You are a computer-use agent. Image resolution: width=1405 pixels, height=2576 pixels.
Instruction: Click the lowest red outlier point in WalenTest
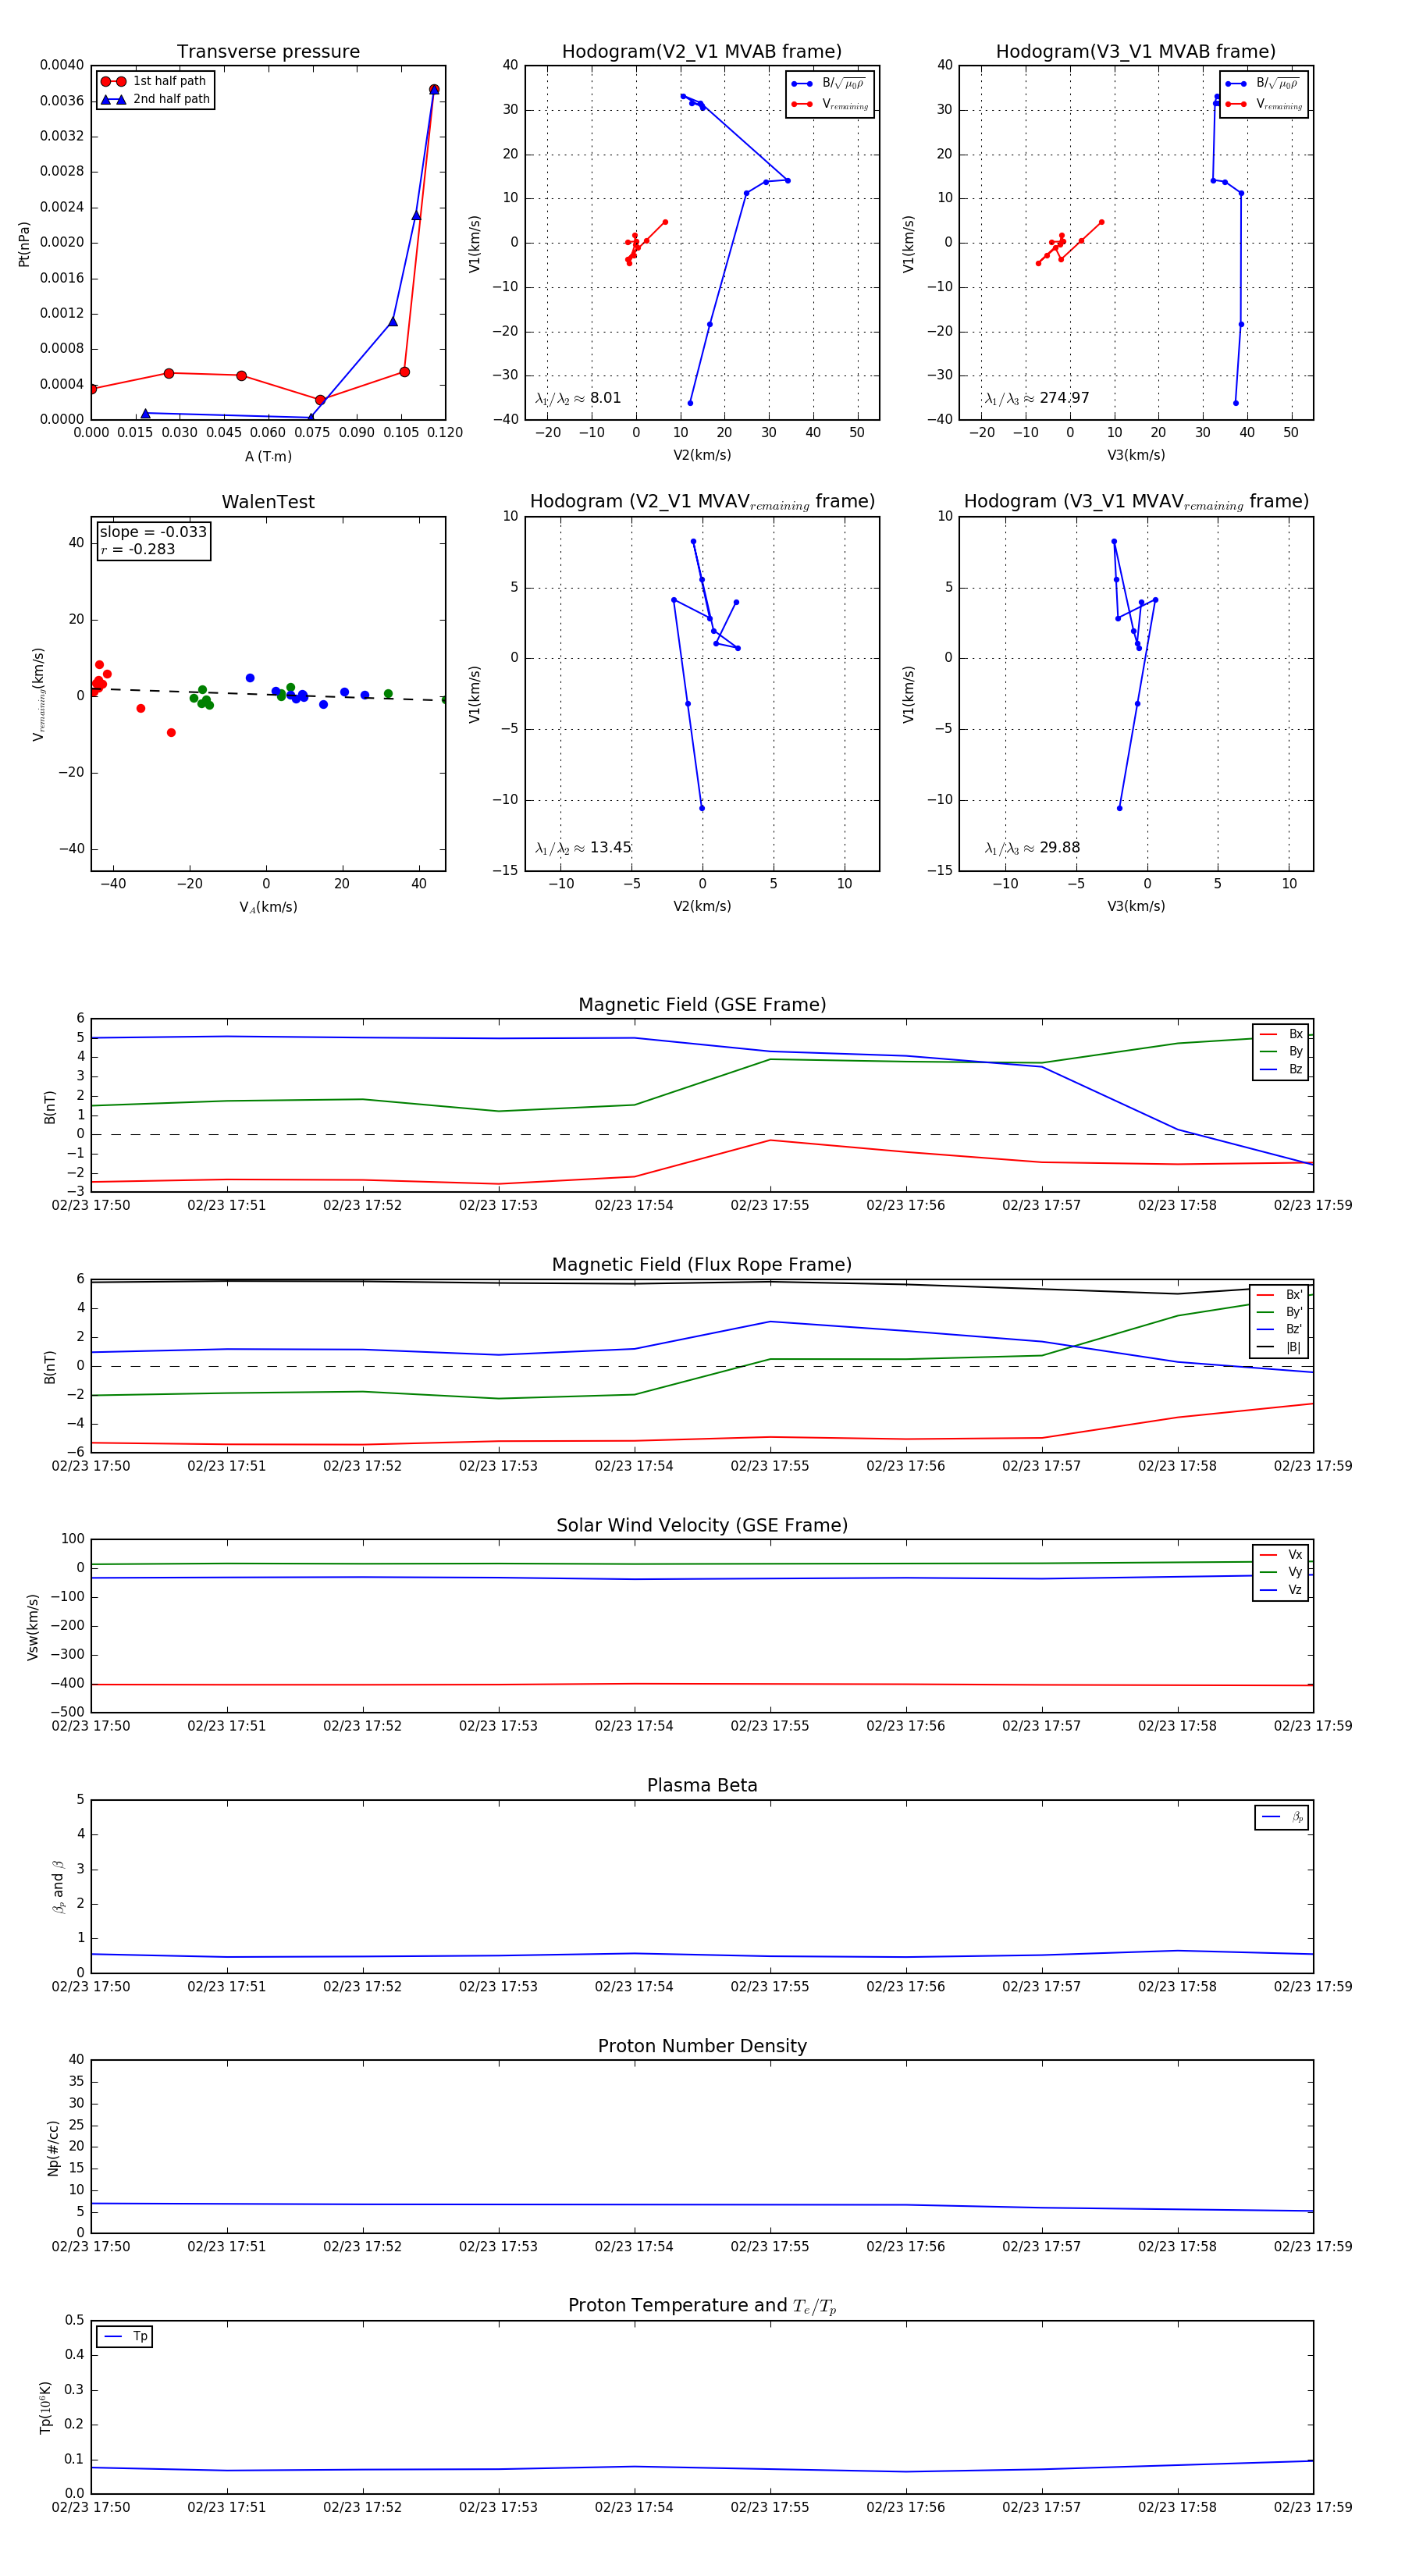(x=171, y=733)
